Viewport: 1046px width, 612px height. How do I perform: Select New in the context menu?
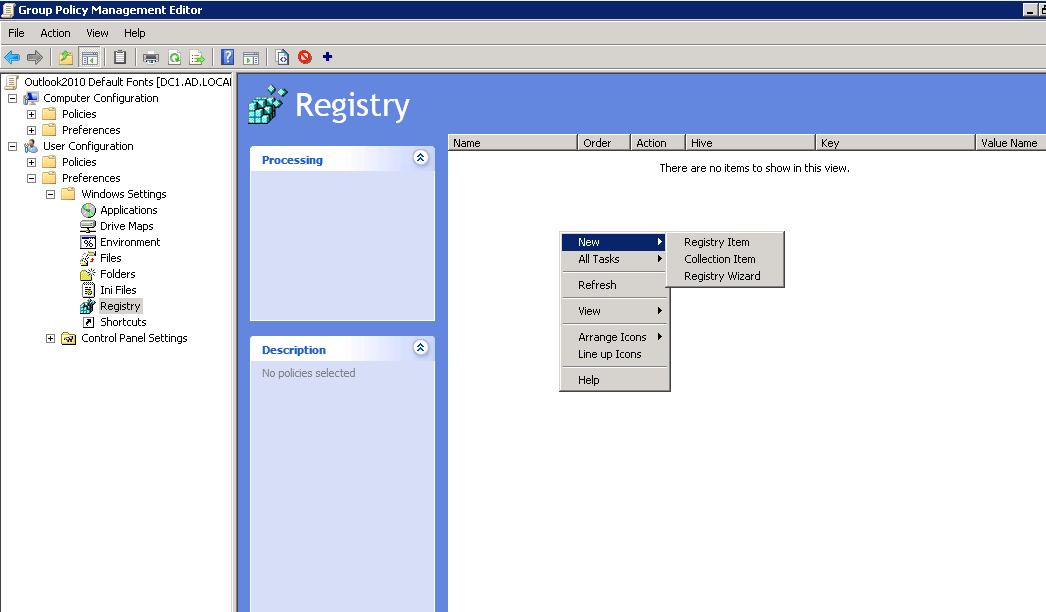point(614,242)
